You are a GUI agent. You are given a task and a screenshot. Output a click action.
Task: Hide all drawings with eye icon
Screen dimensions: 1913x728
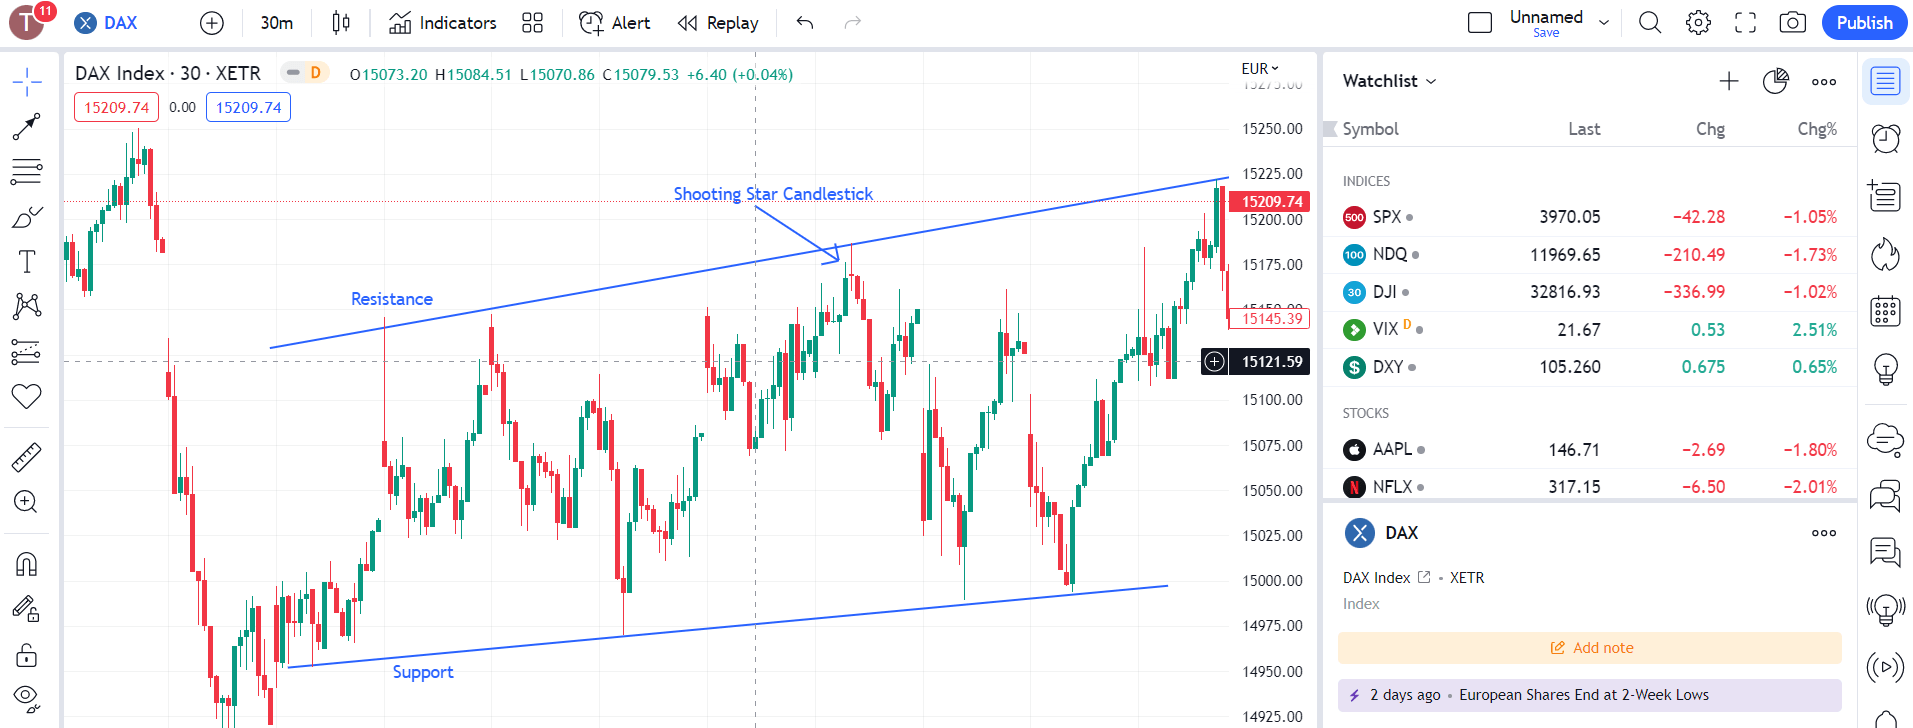pos(27,699)
